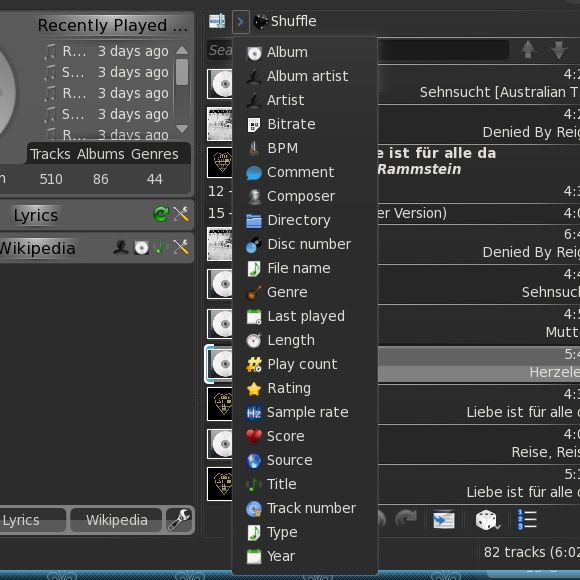Jump to previous search result arrow
This screenshot has width=580, height=580.
(528, 50)
